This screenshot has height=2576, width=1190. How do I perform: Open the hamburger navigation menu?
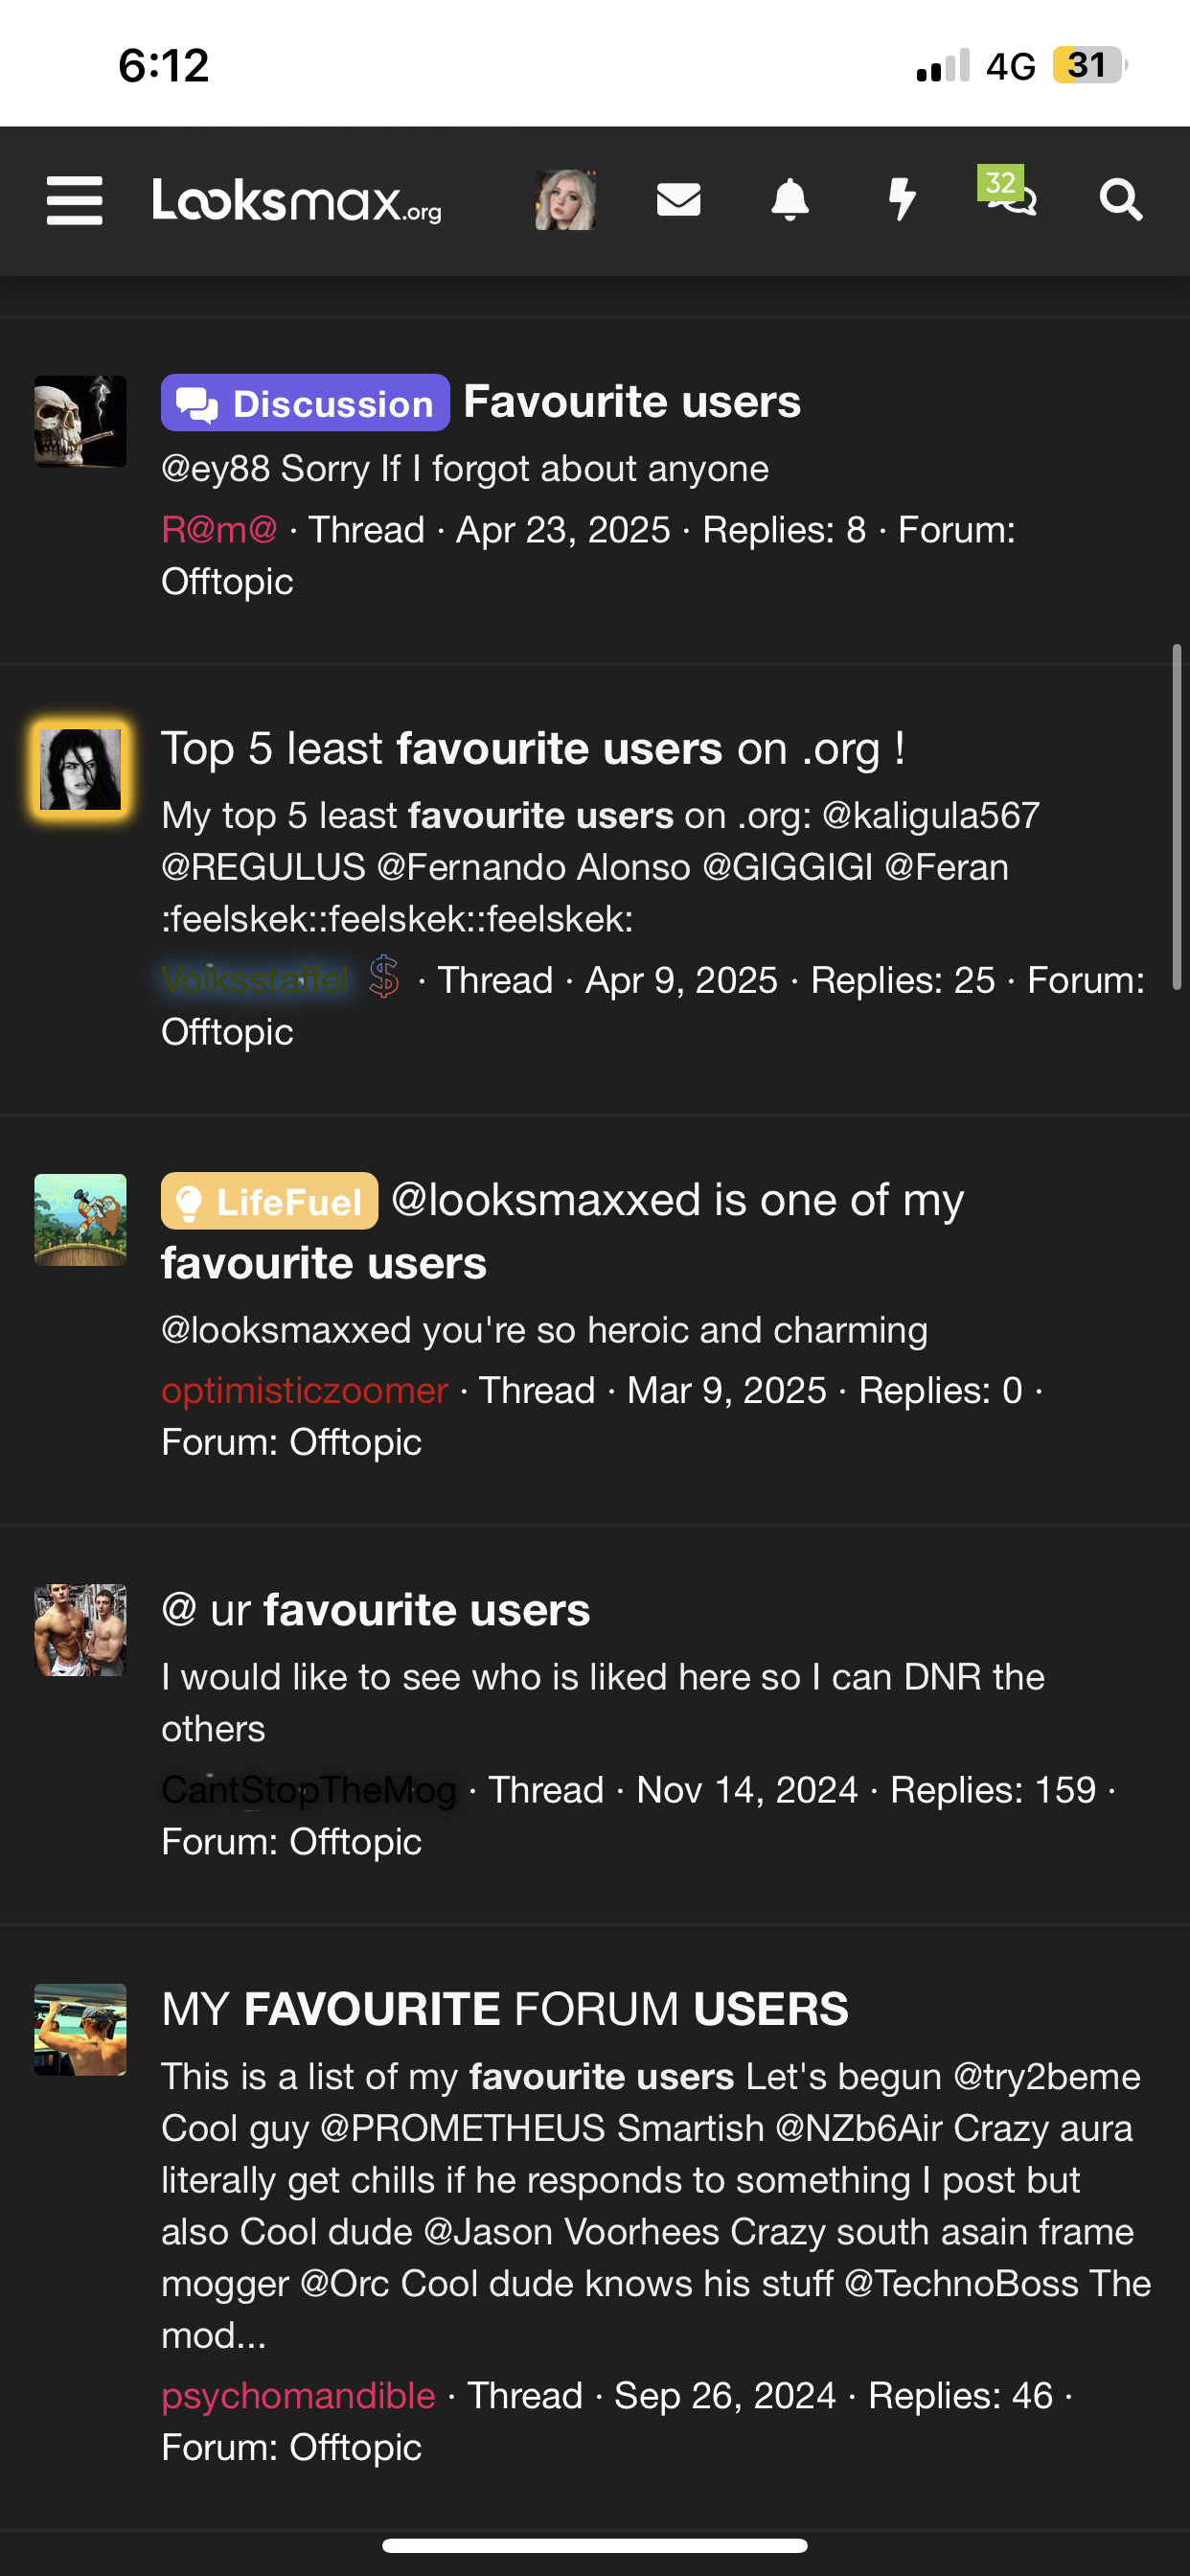tap(75, 200)
